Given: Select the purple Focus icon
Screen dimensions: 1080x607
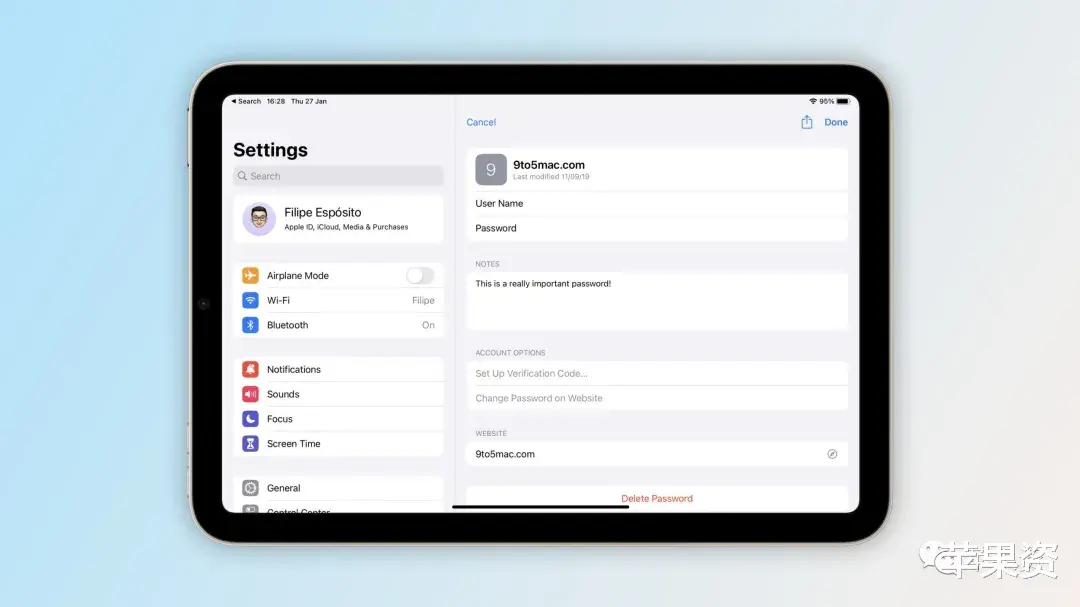Looking at the screenshot, I should [x=249, y=418].
